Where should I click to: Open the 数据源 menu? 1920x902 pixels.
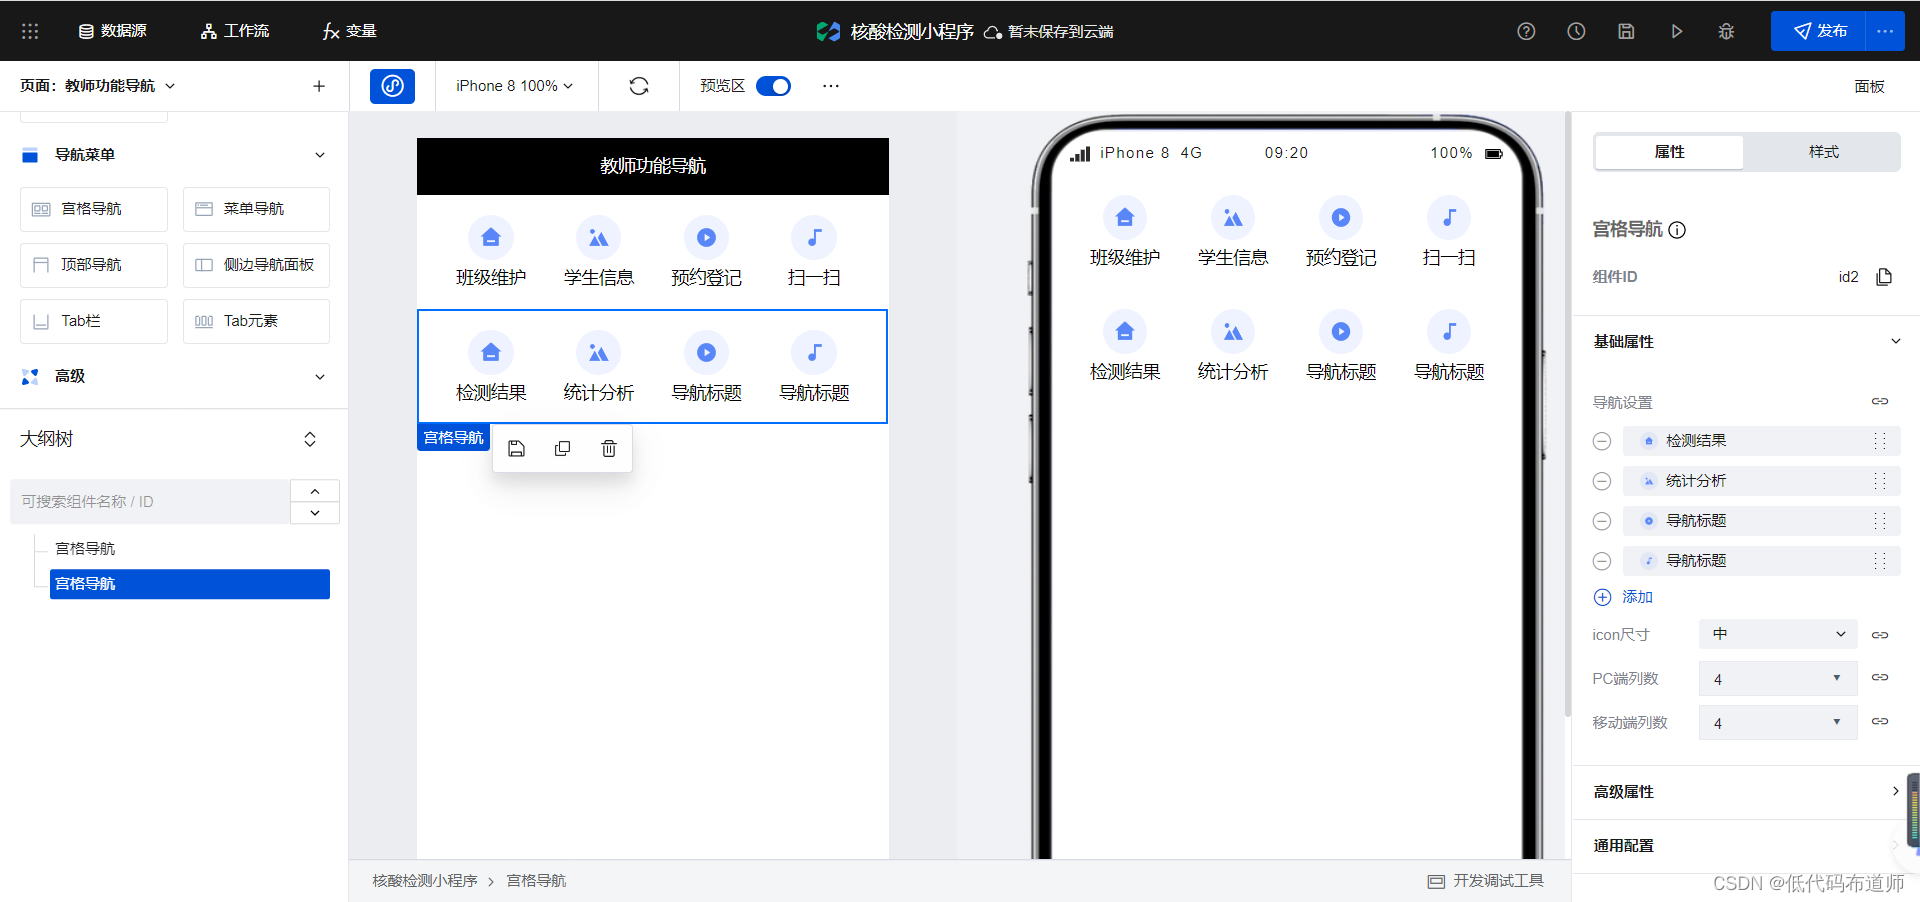click(x=112, y=31)
